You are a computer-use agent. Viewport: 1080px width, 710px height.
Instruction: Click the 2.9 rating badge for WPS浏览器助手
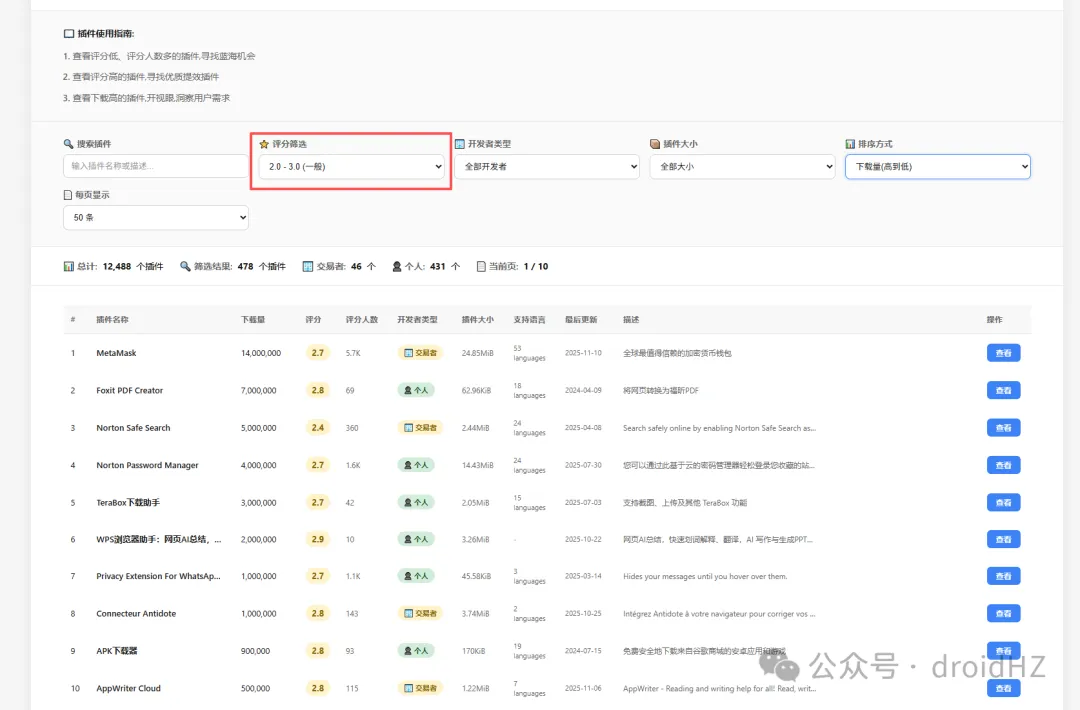pyautogui.click(x=318, y=539)
